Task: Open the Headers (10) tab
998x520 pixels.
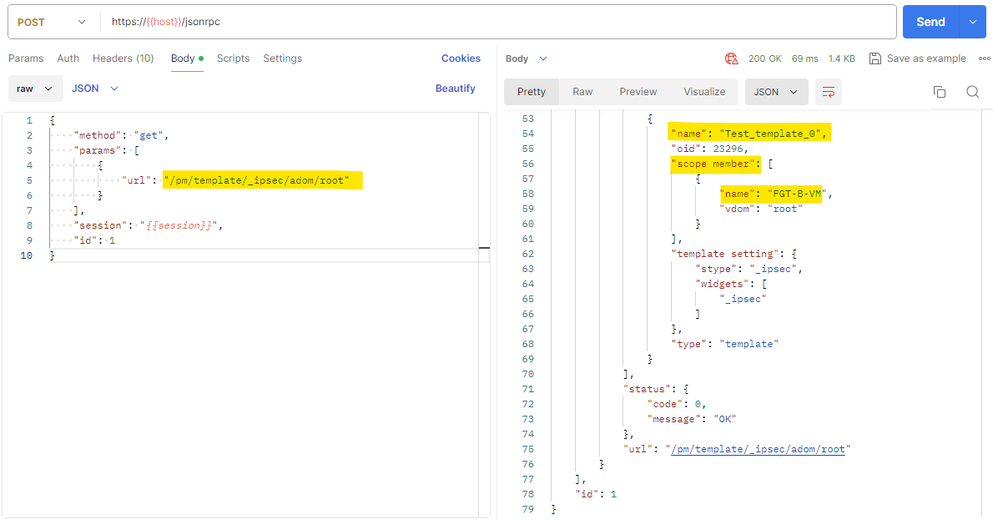Action: pyautogui.click(x=123, y=59)
